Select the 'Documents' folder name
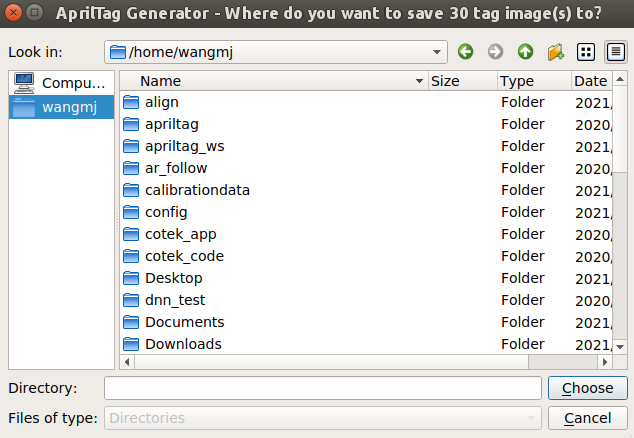This screenshot has width=634, height=438. (x=185, y=322)
